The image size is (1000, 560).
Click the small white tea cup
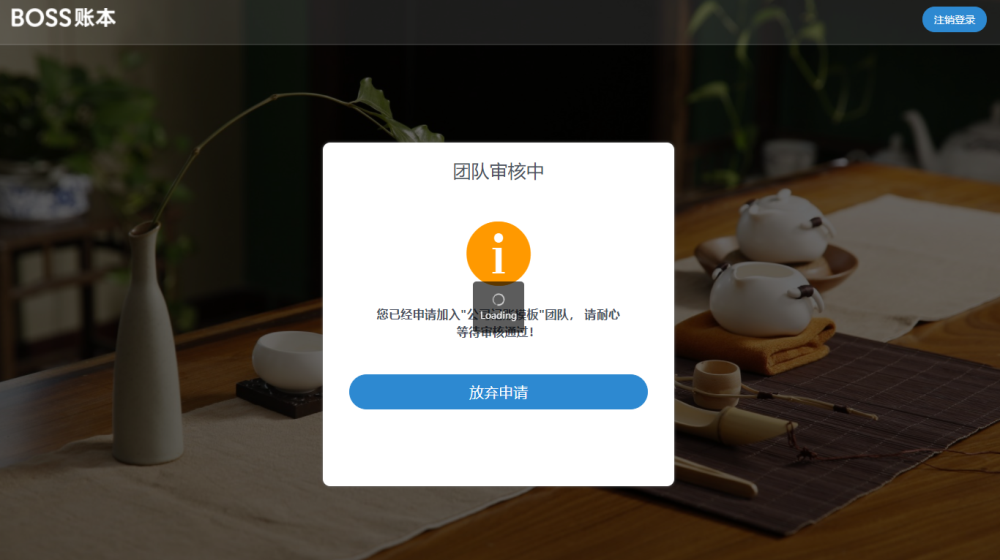[288, 360]
